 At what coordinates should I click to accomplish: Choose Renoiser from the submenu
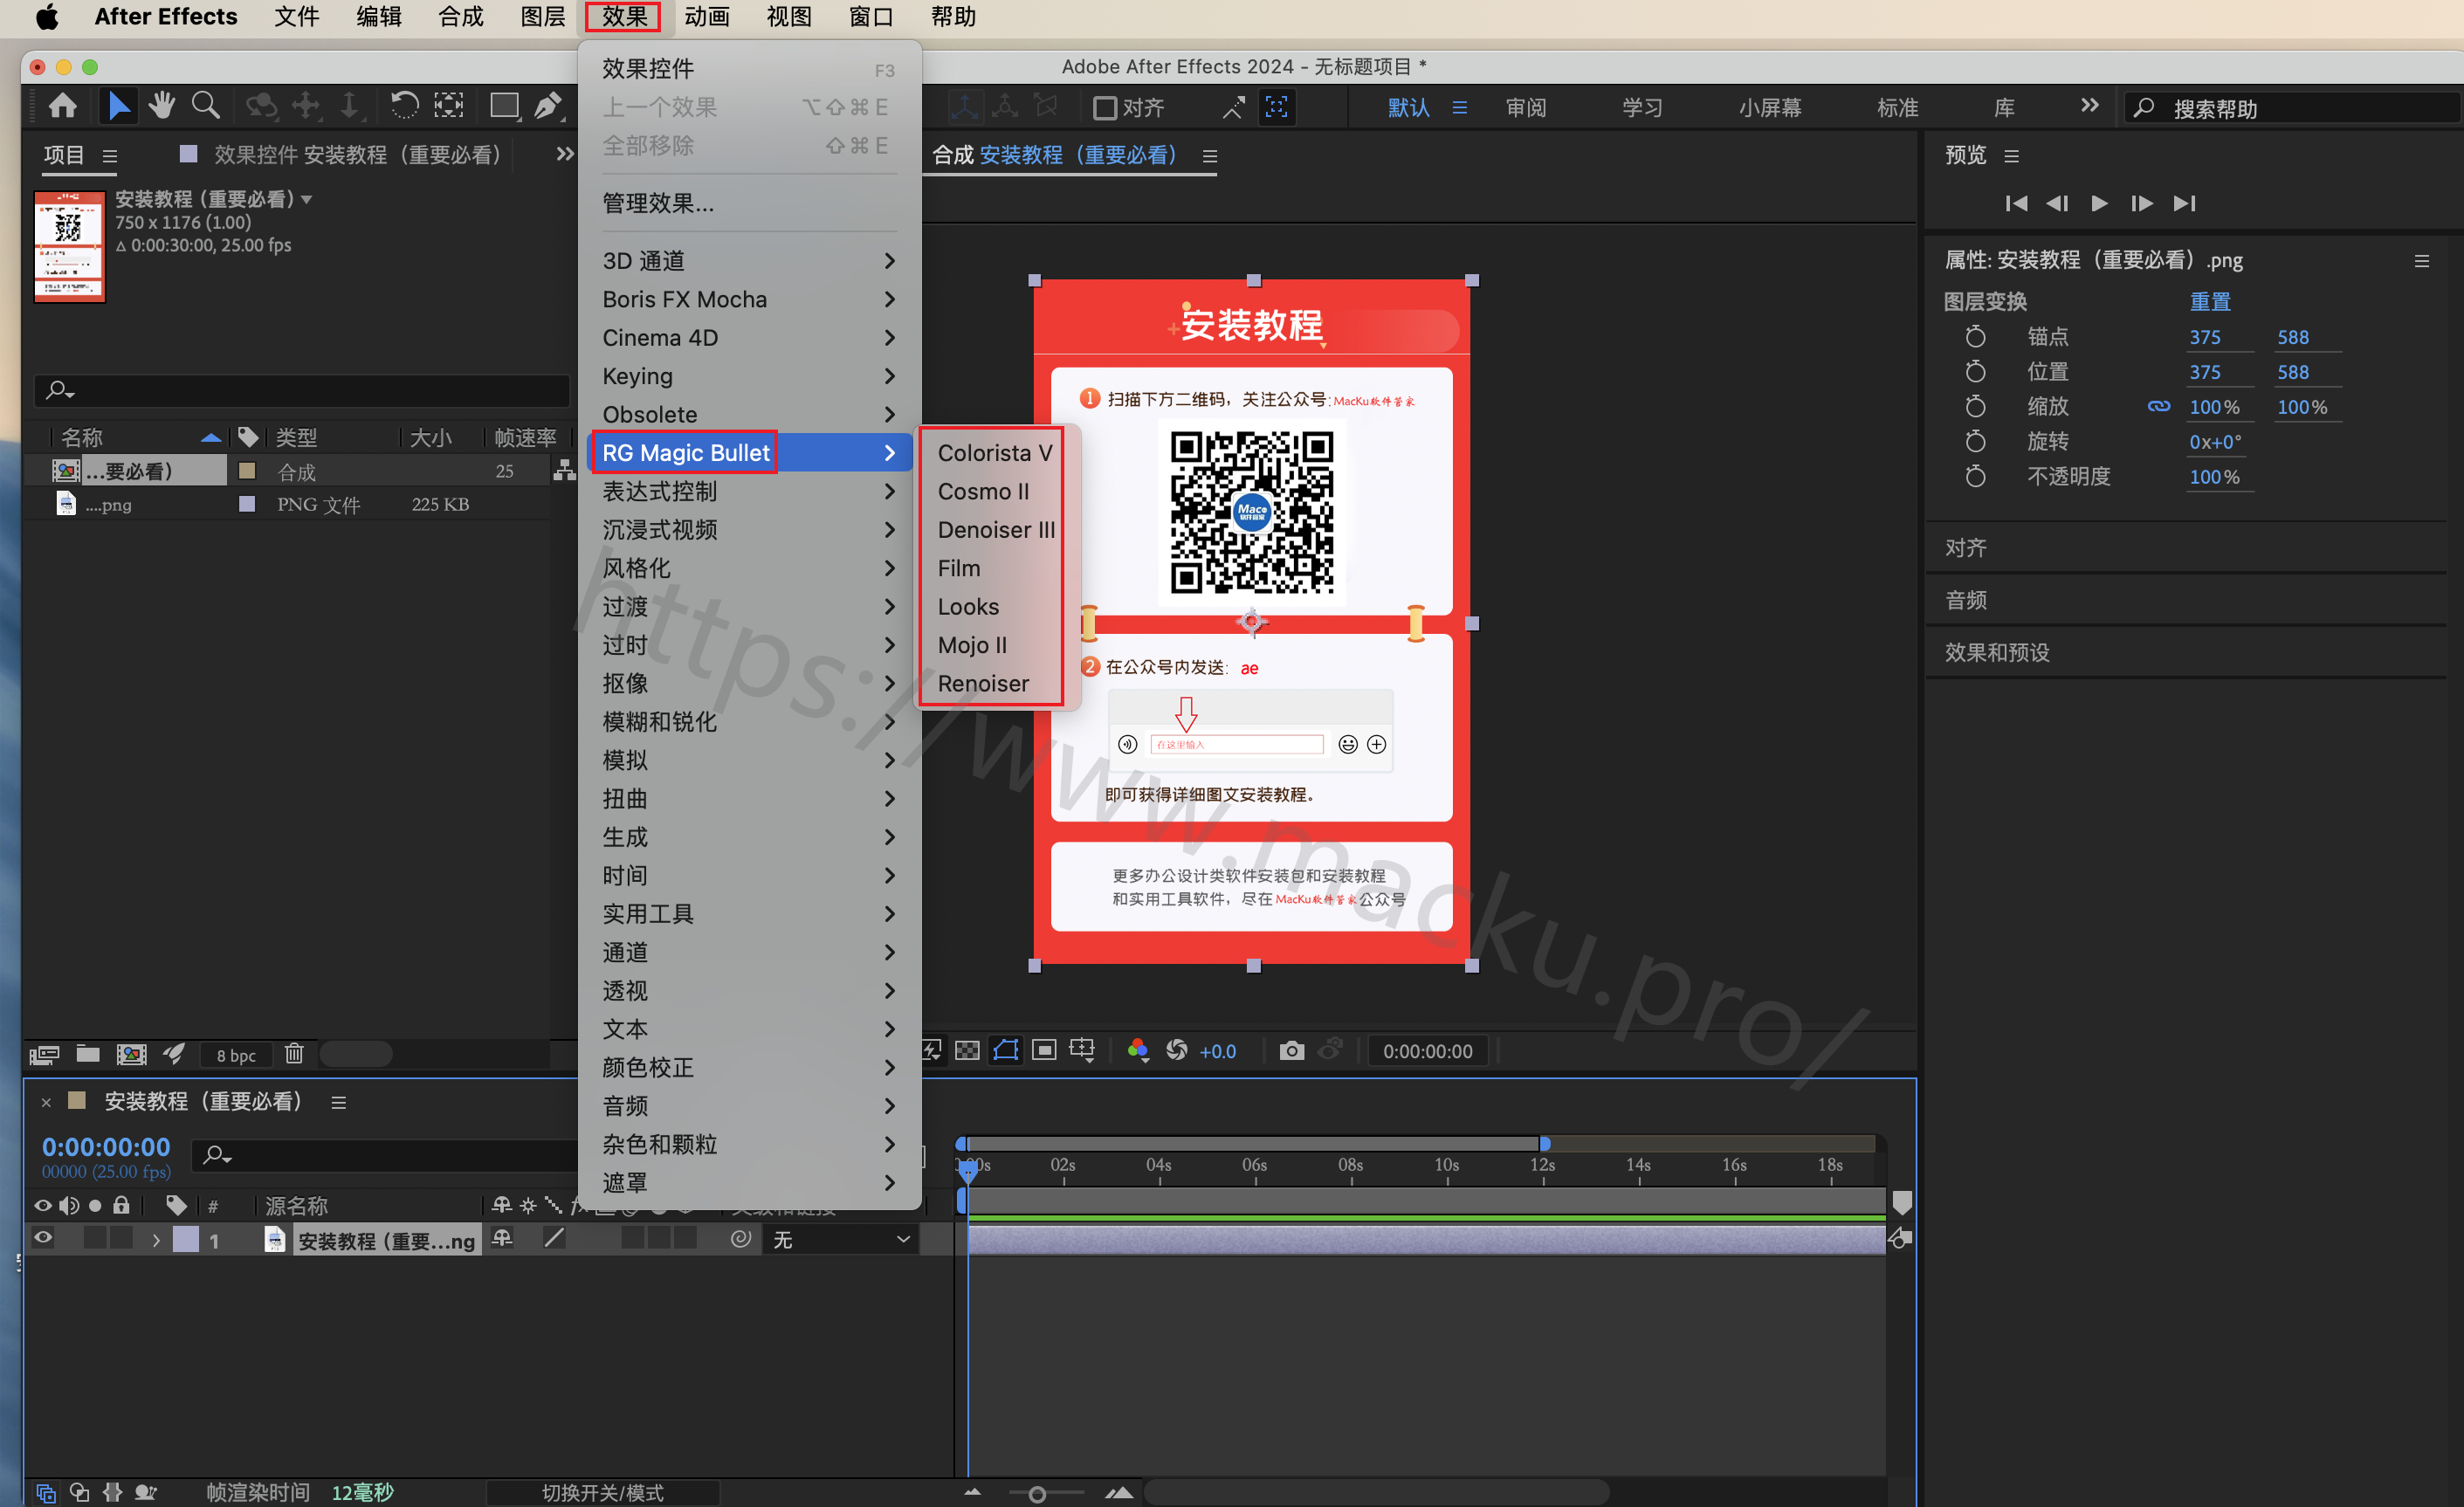point(995,684)
